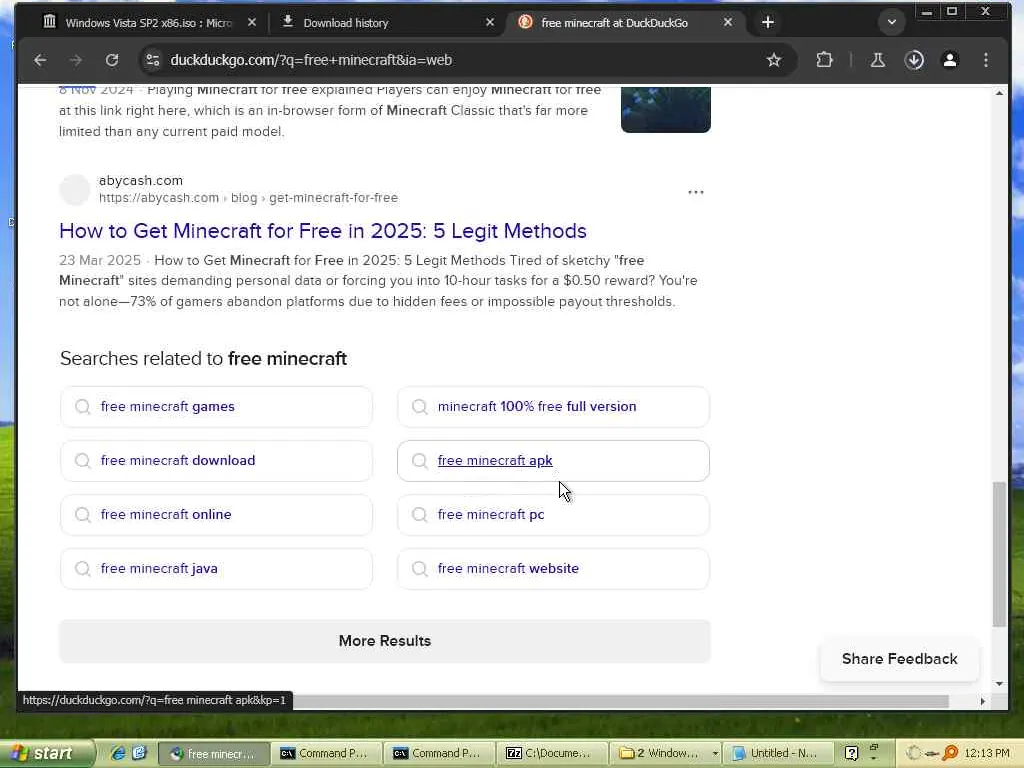Switch to the second Command Prompt taskbar button
1024x768 pixels.
(x=440, y=754)
